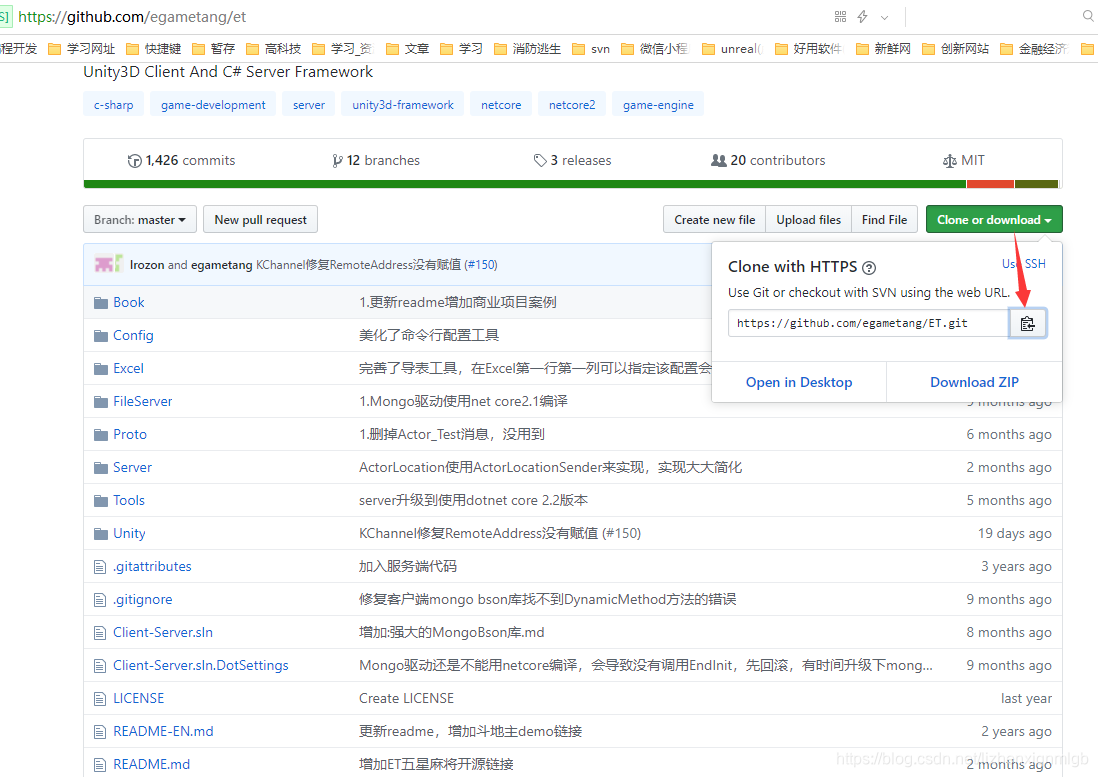Click the Server folder icon
This screenshot has height=777, width=1098.
[100, 467]
